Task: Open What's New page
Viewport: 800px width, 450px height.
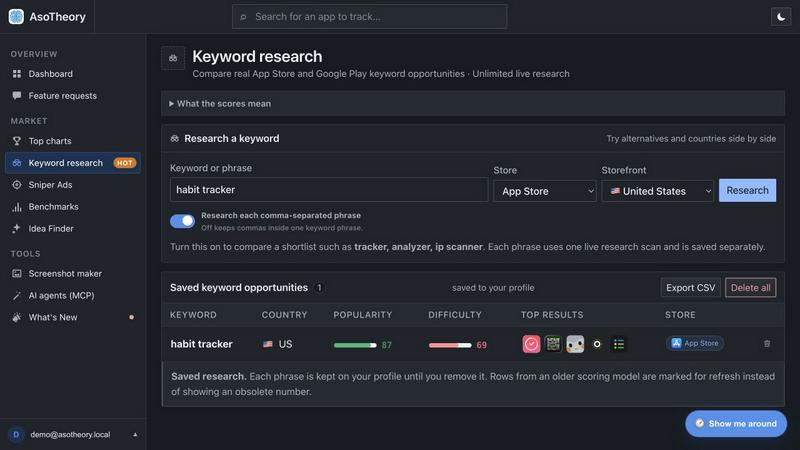Action: pyautogui.click(x=73, y=317)
